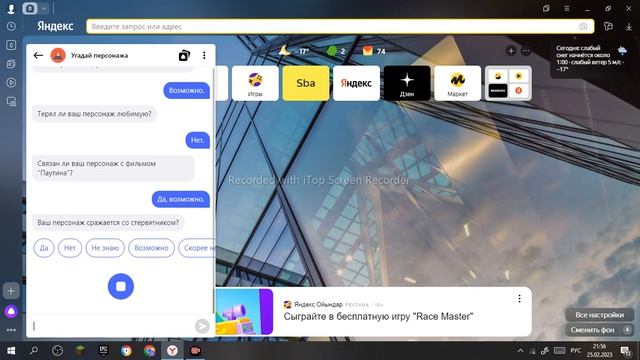Add a sidebar app with plus

pos(11,291)
